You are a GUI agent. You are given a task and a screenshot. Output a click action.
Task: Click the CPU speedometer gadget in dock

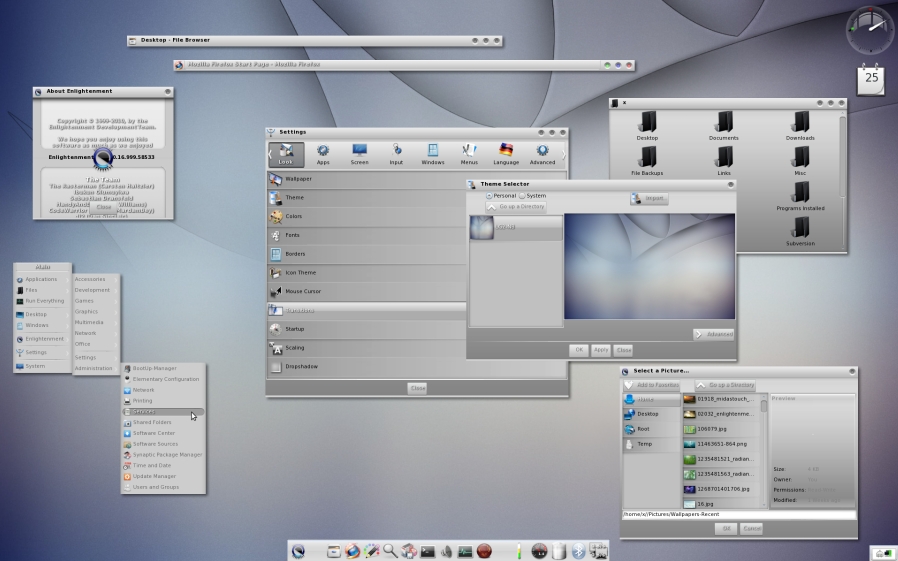coord(539,551)
